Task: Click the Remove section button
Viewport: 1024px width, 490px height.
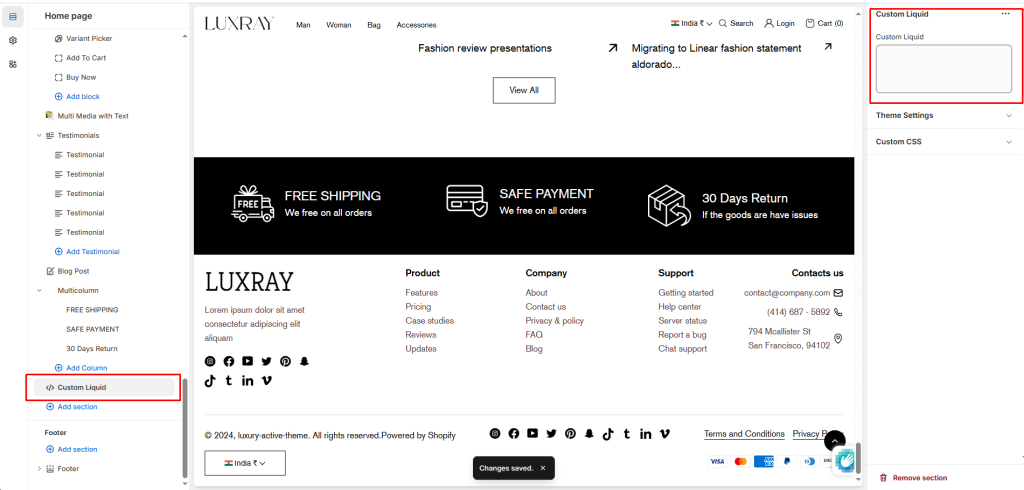Action: tap(913, 478)
